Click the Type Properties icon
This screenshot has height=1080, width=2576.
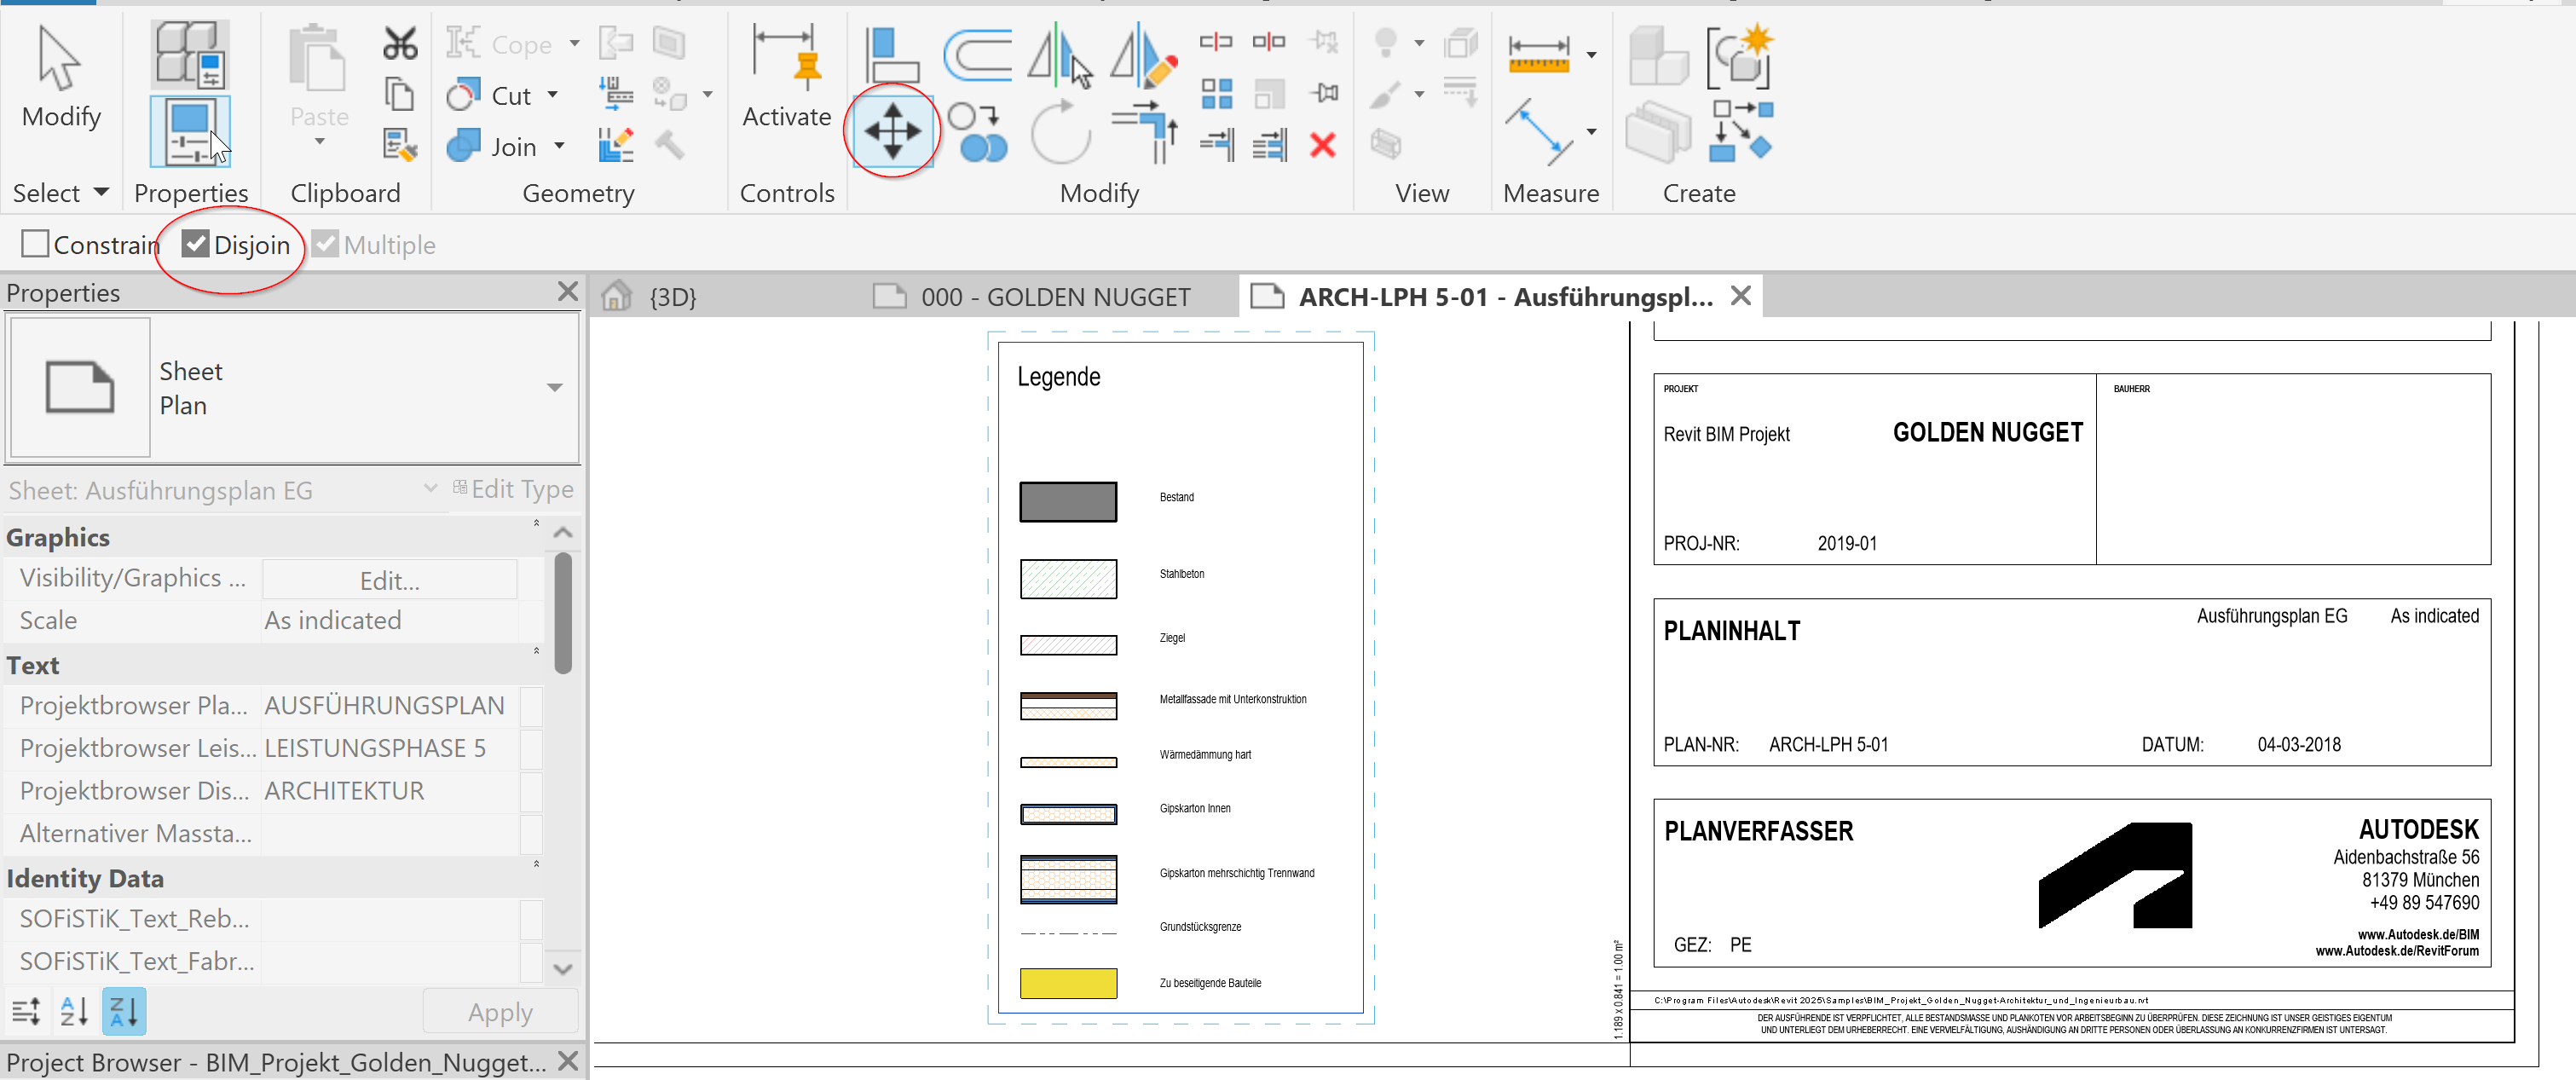point(190,54)
